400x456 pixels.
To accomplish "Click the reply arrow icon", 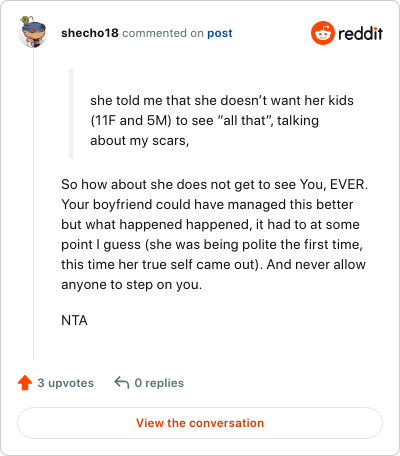I will point(122,383).
